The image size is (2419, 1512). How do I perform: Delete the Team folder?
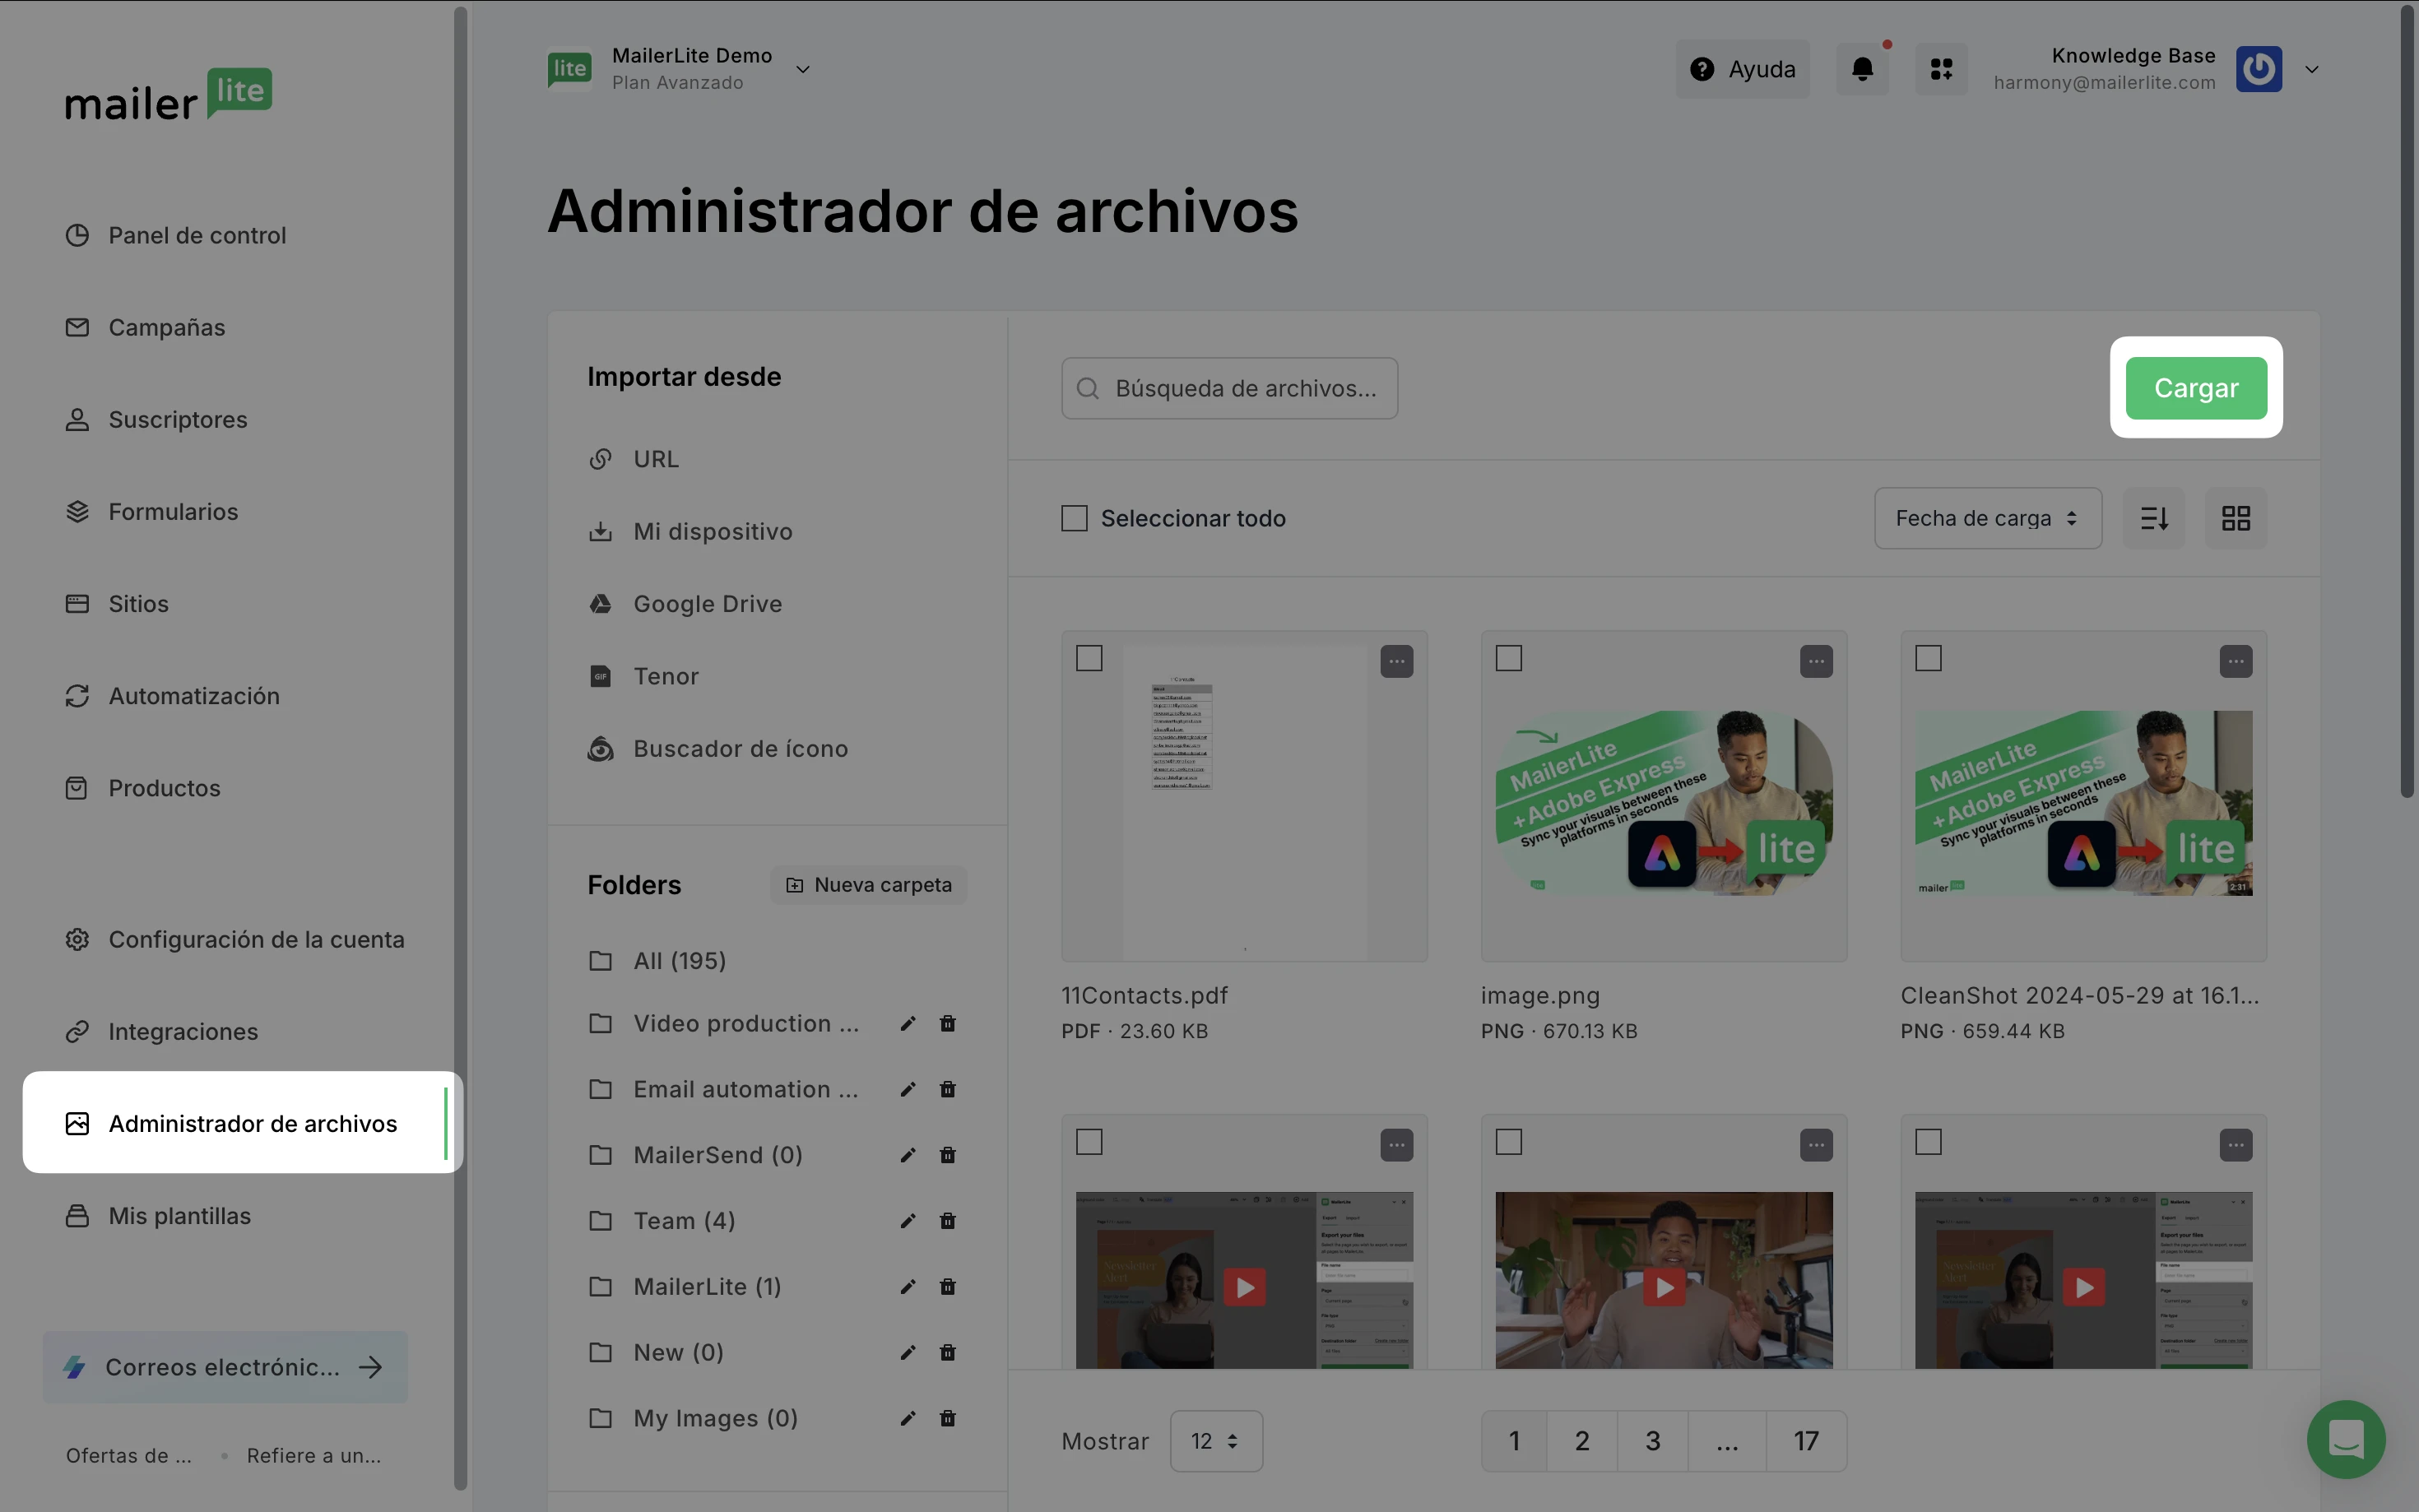(947, 1221)
